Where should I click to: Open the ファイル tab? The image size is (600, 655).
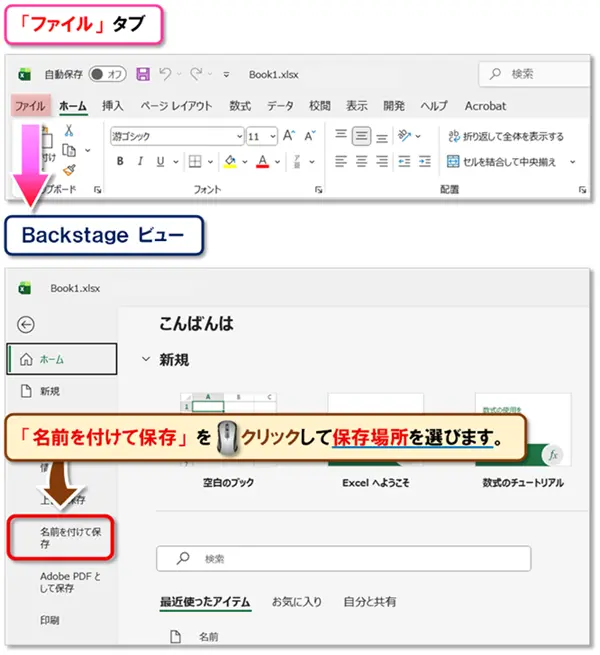30,106
